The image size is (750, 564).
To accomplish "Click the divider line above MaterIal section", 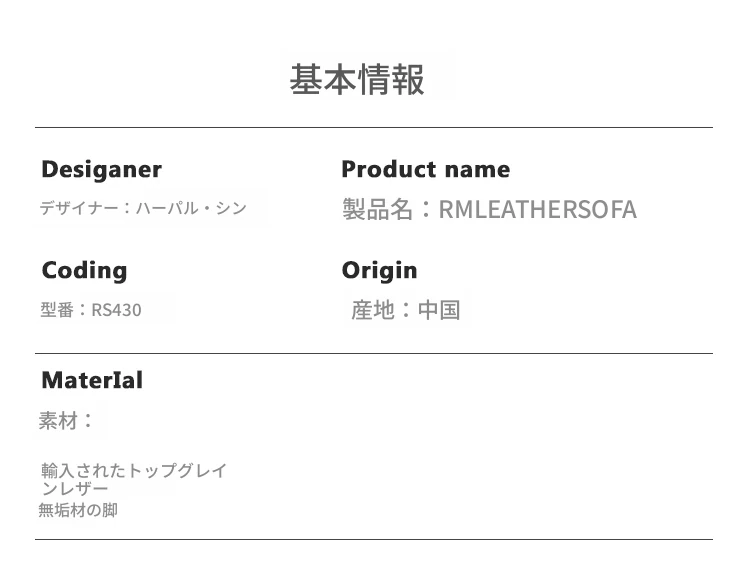I will (x=374, y=353).
